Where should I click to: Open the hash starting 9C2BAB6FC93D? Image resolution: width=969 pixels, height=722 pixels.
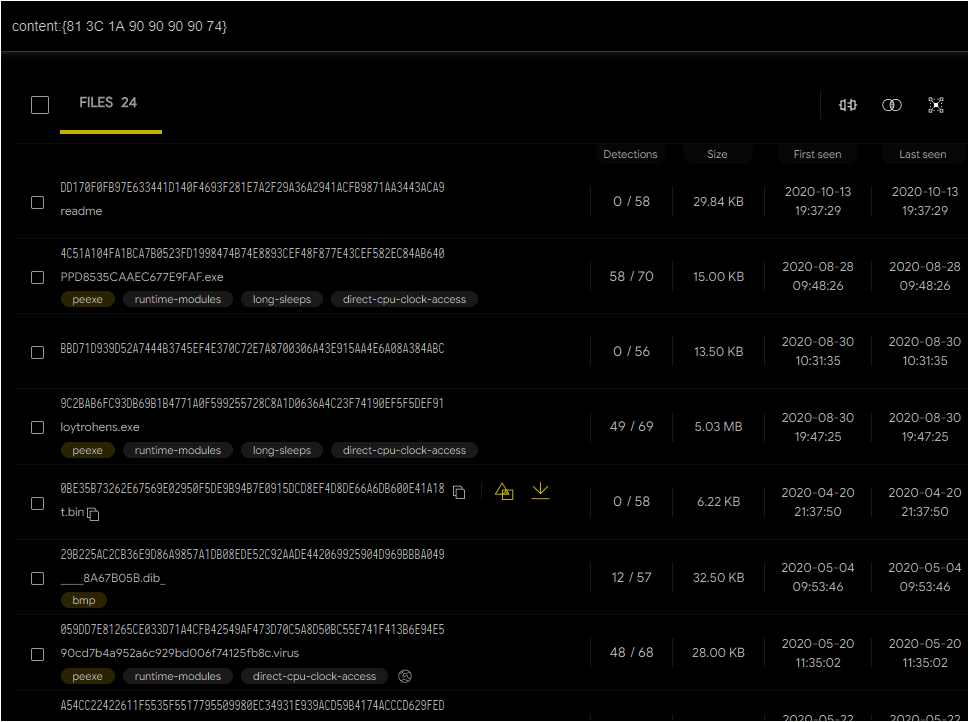[x=252, y=404]
